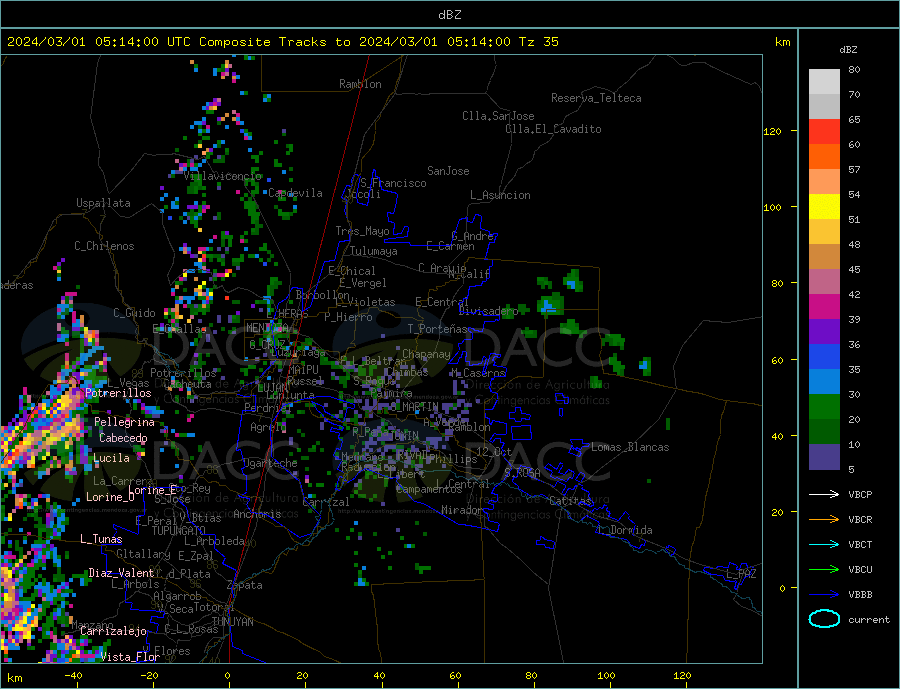Click the 'Mirador' map label
900x689 pixels.
pyautogui.click(x=461, y=510)
